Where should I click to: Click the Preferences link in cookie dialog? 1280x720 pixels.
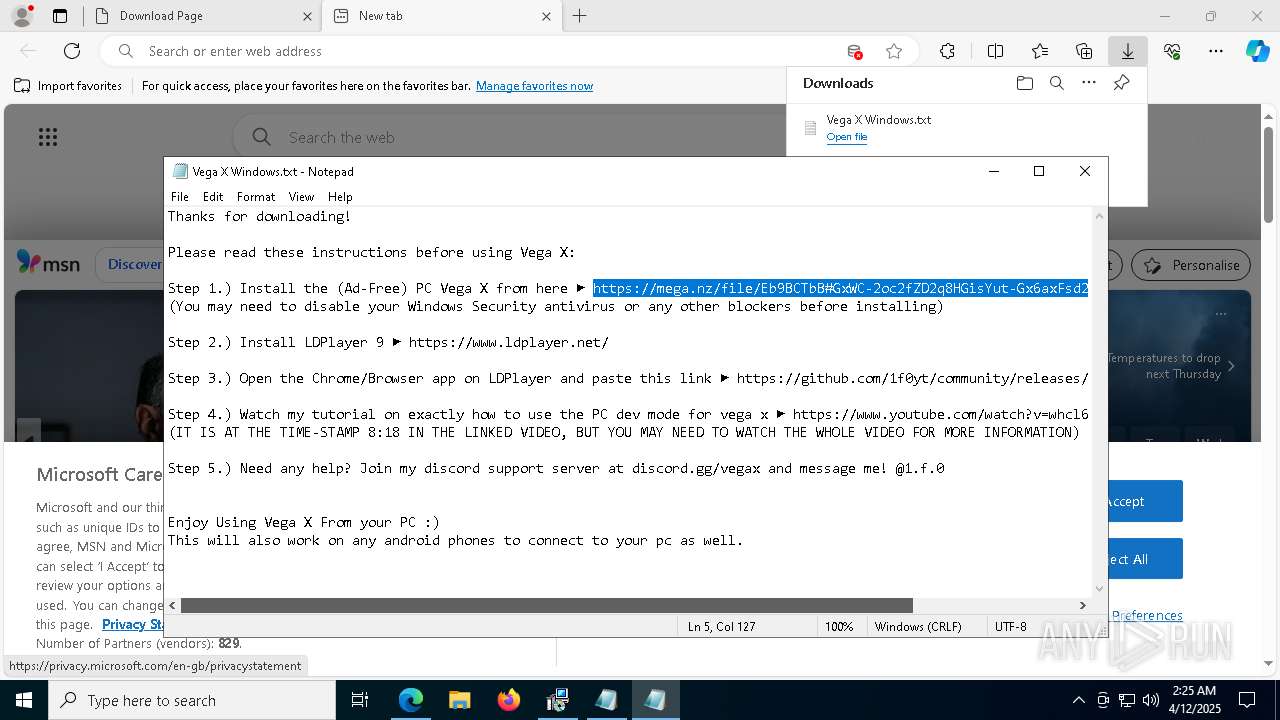tap(1147, 615)
